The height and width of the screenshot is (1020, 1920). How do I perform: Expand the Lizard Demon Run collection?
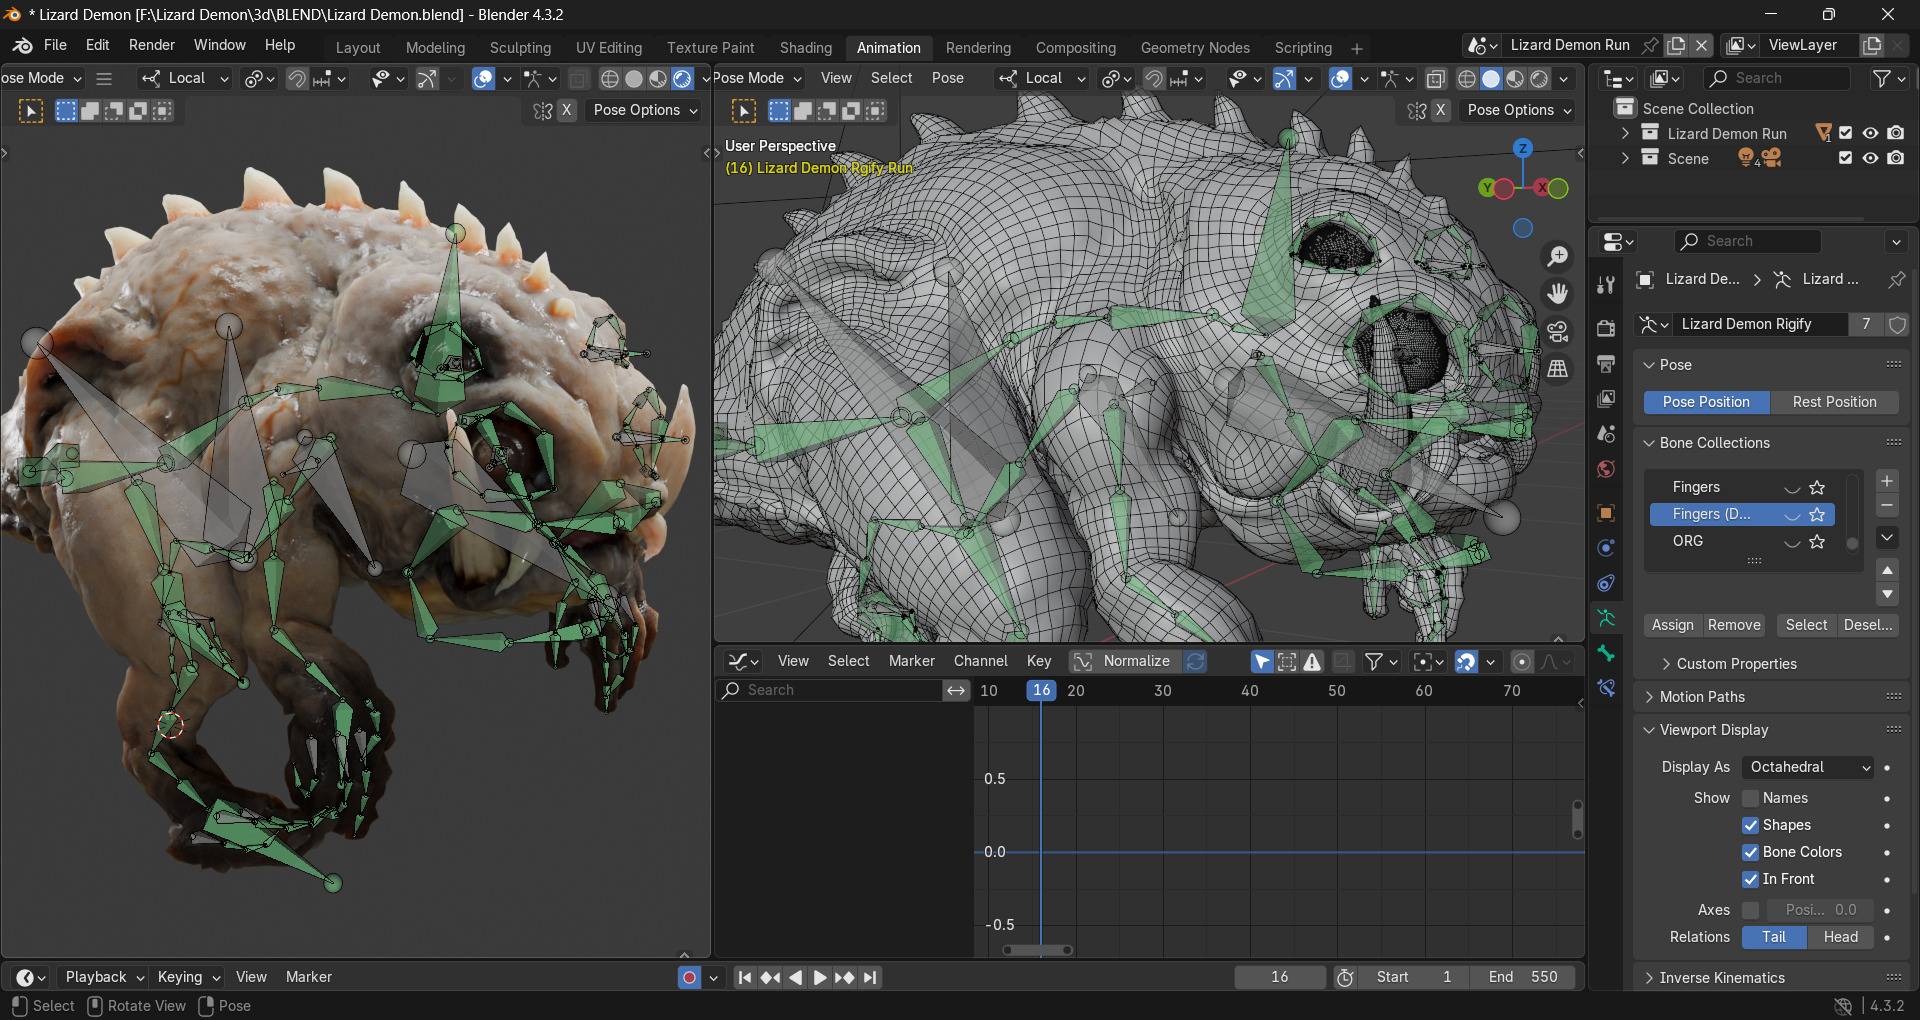point(1625,133)
